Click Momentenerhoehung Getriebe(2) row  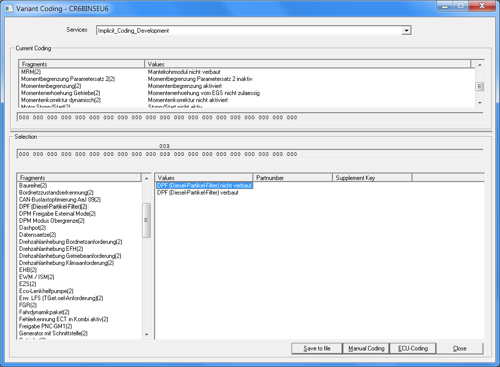pyautogui.click(x=61, y=93)
